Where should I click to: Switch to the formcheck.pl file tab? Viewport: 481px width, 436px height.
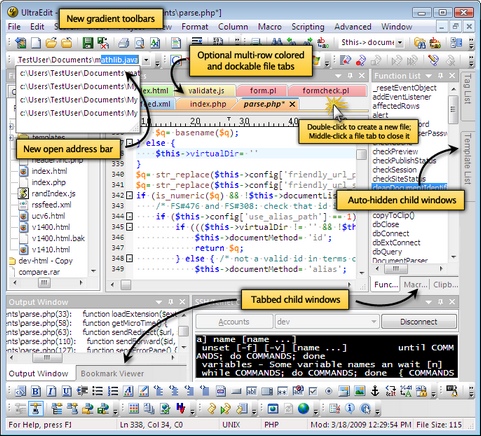click(326, 91)
